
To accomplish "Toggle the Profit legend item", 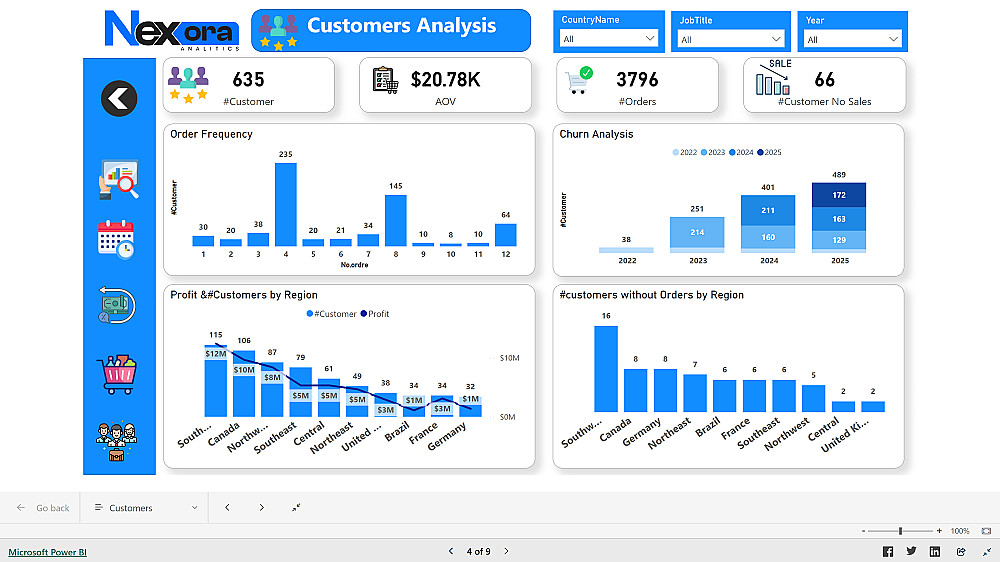I will coord(375,314).
